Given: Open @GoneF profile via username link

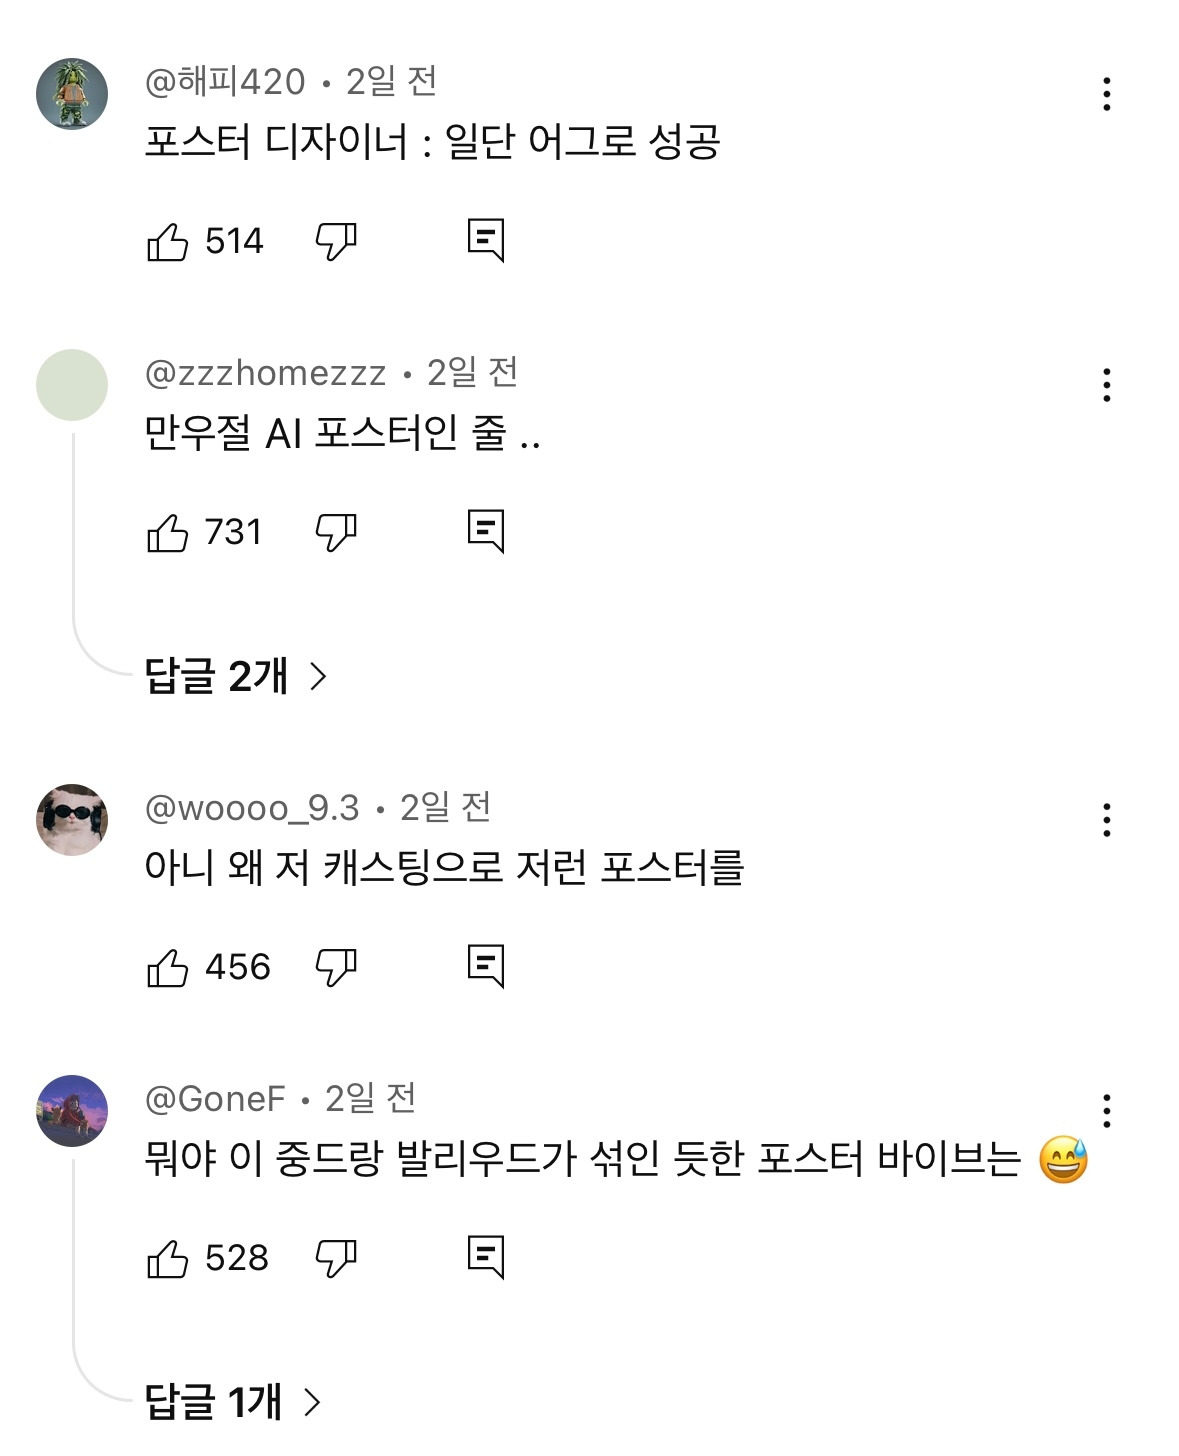Looking at the screenshot, I should click(215, 1099).
